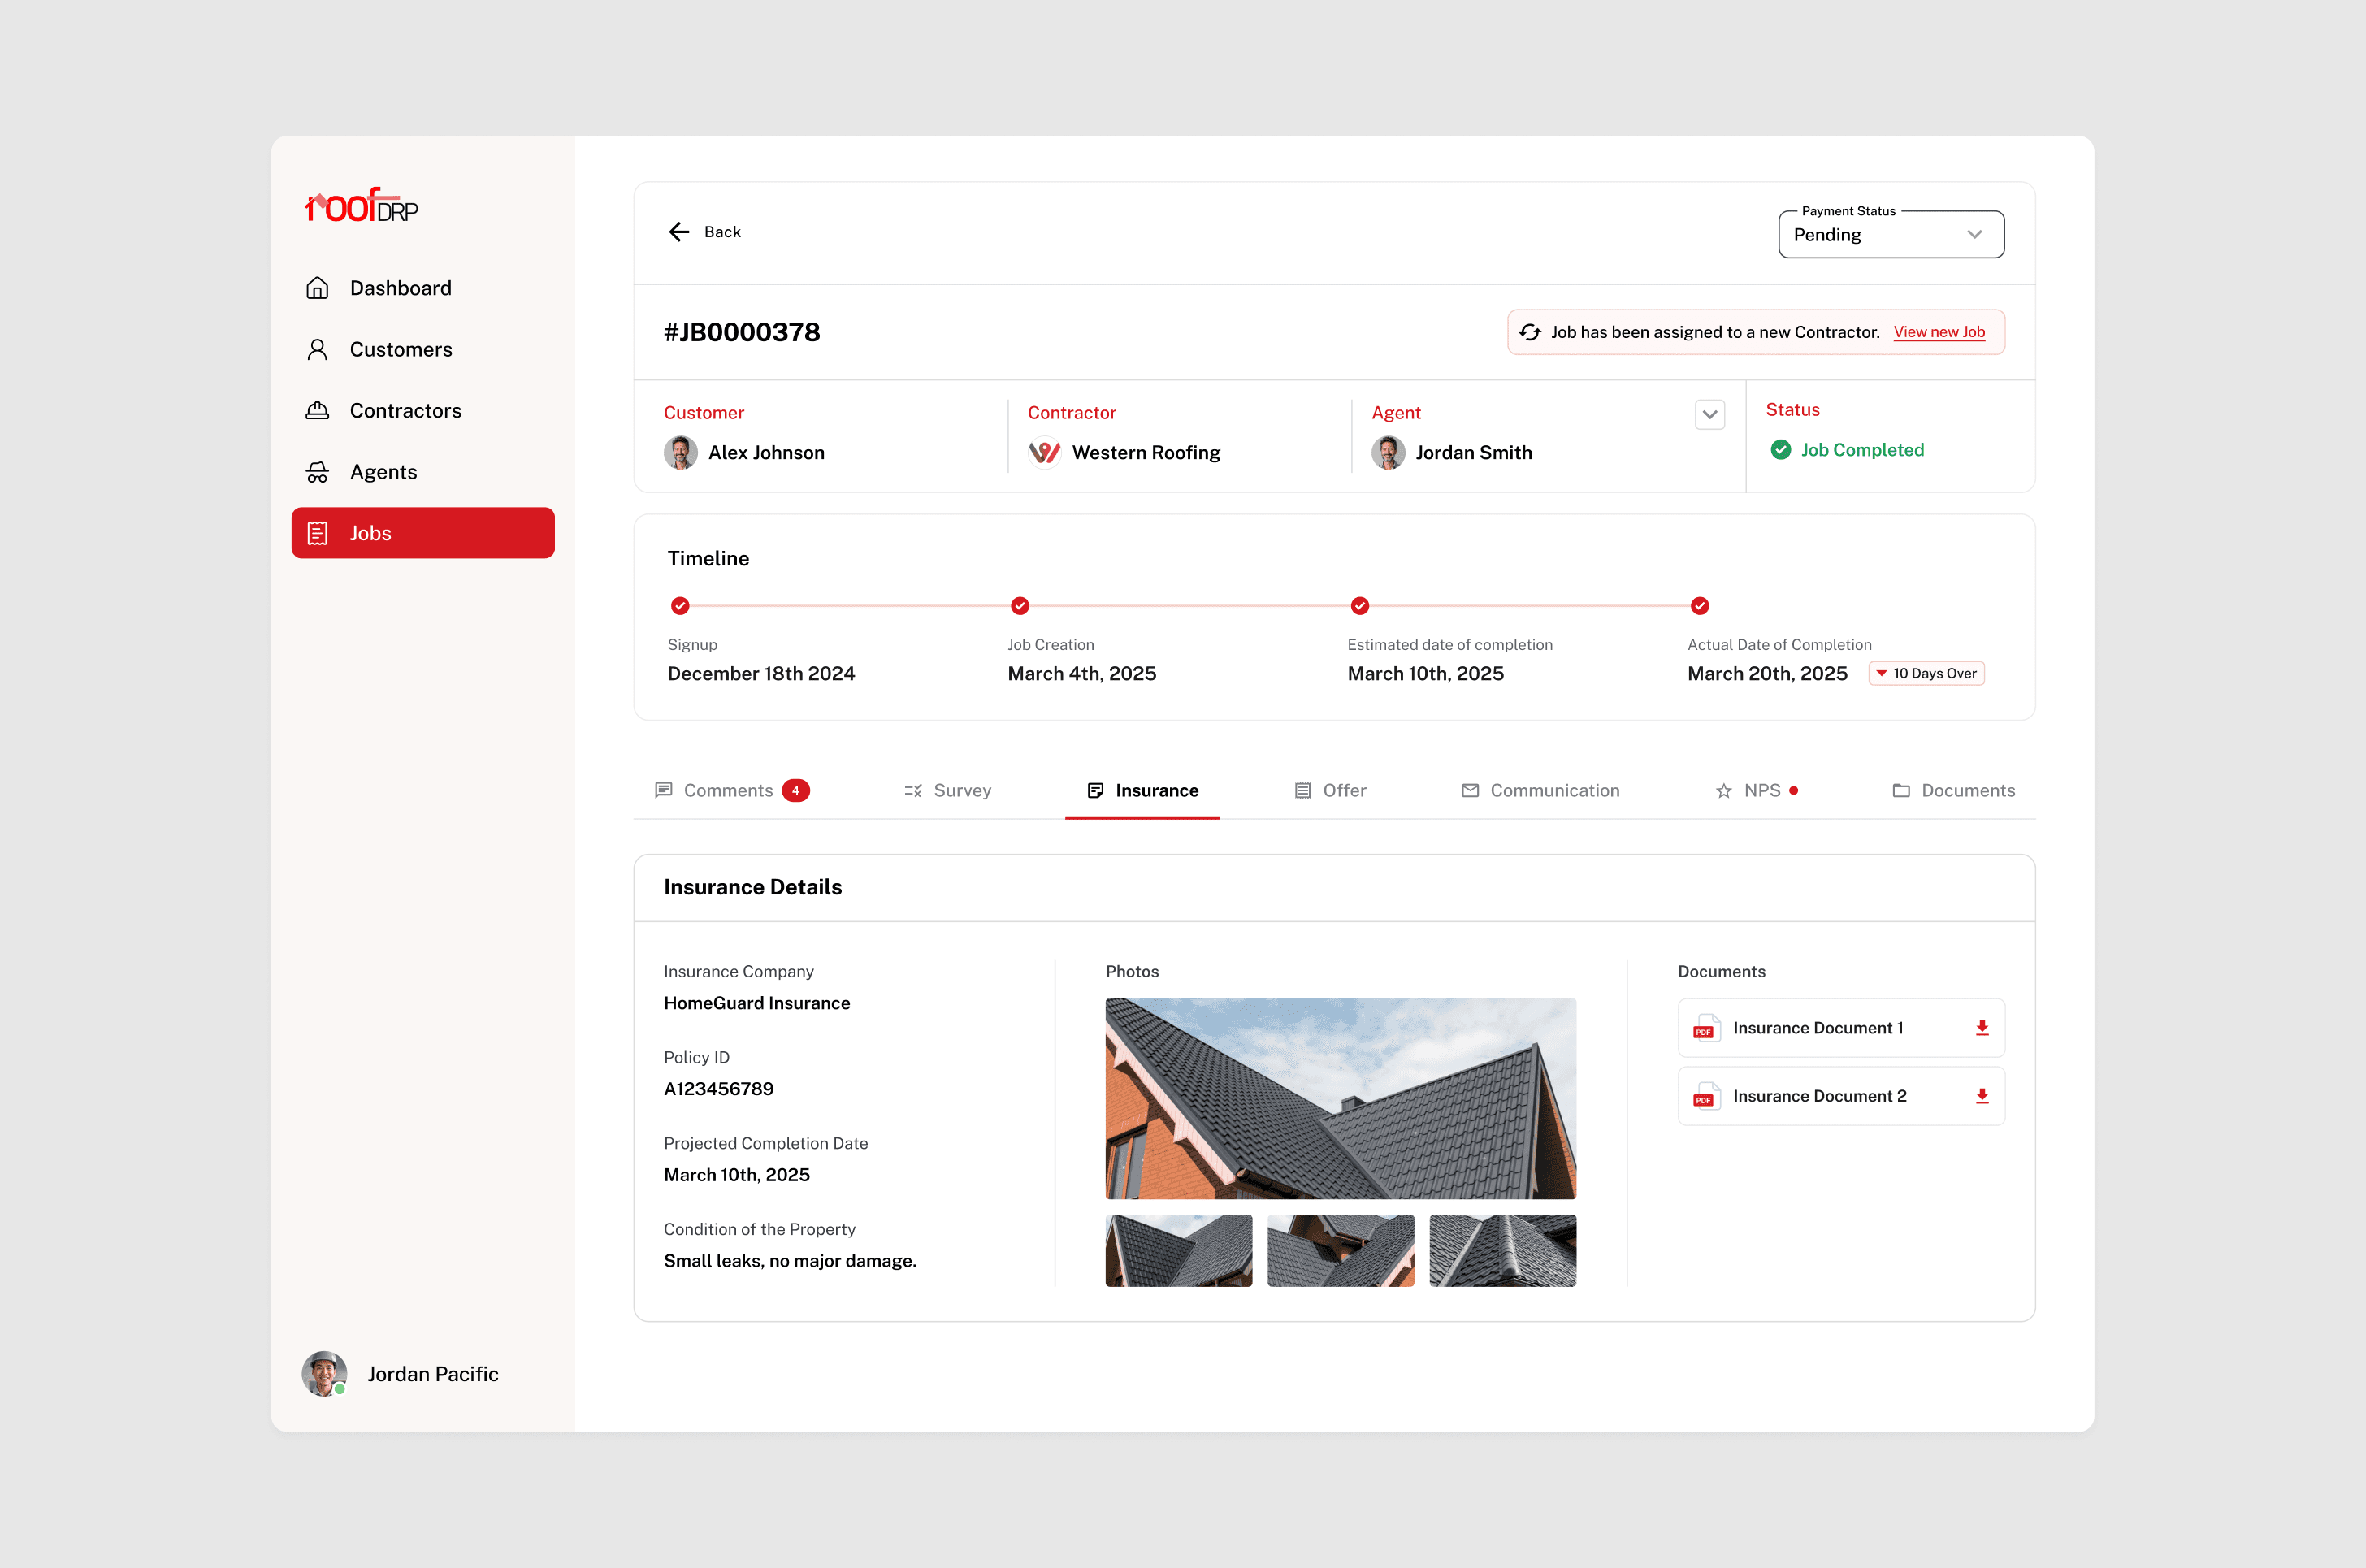Download Insurance Document 1

1981,1028
